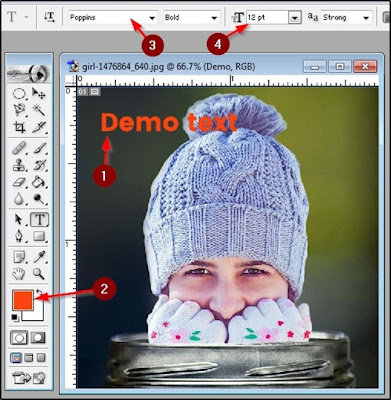
Task: Select the Pen tool
Action: (x=19, y=236)
